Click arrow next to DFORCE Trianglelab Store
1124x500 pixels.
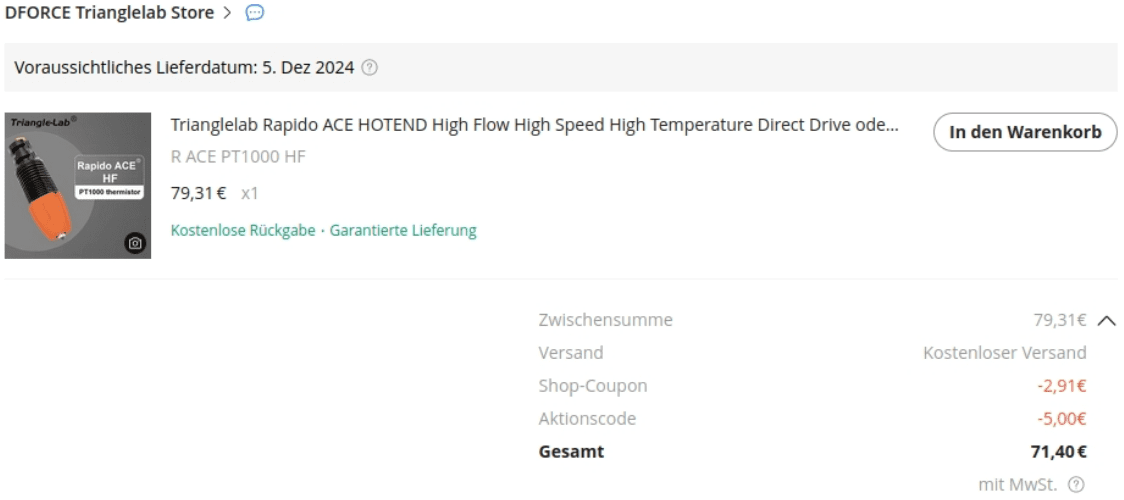pyautogui.click(x=228, y=13)
